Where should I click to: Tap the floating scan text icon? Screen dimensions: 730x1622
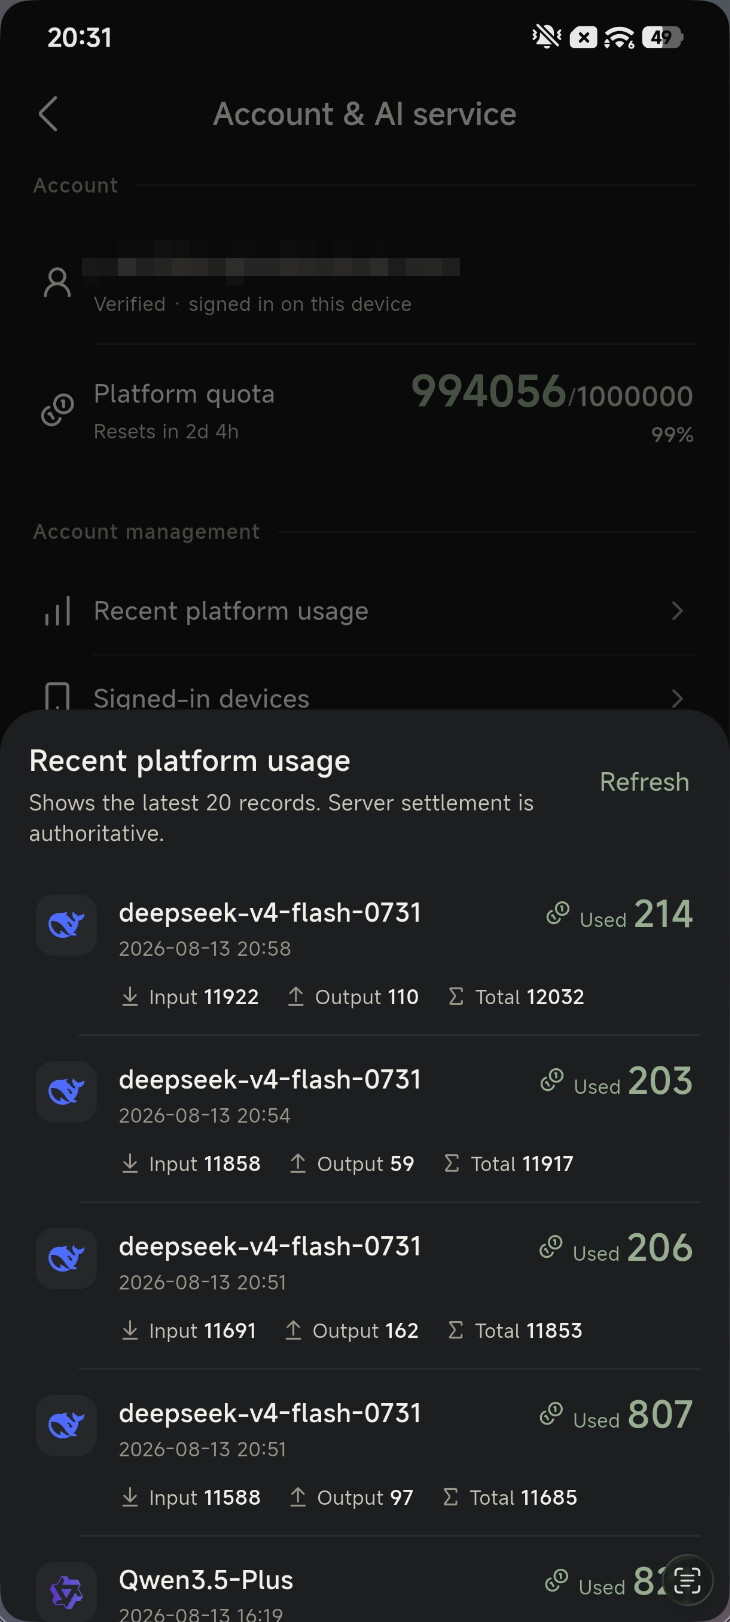[688, 1580]
